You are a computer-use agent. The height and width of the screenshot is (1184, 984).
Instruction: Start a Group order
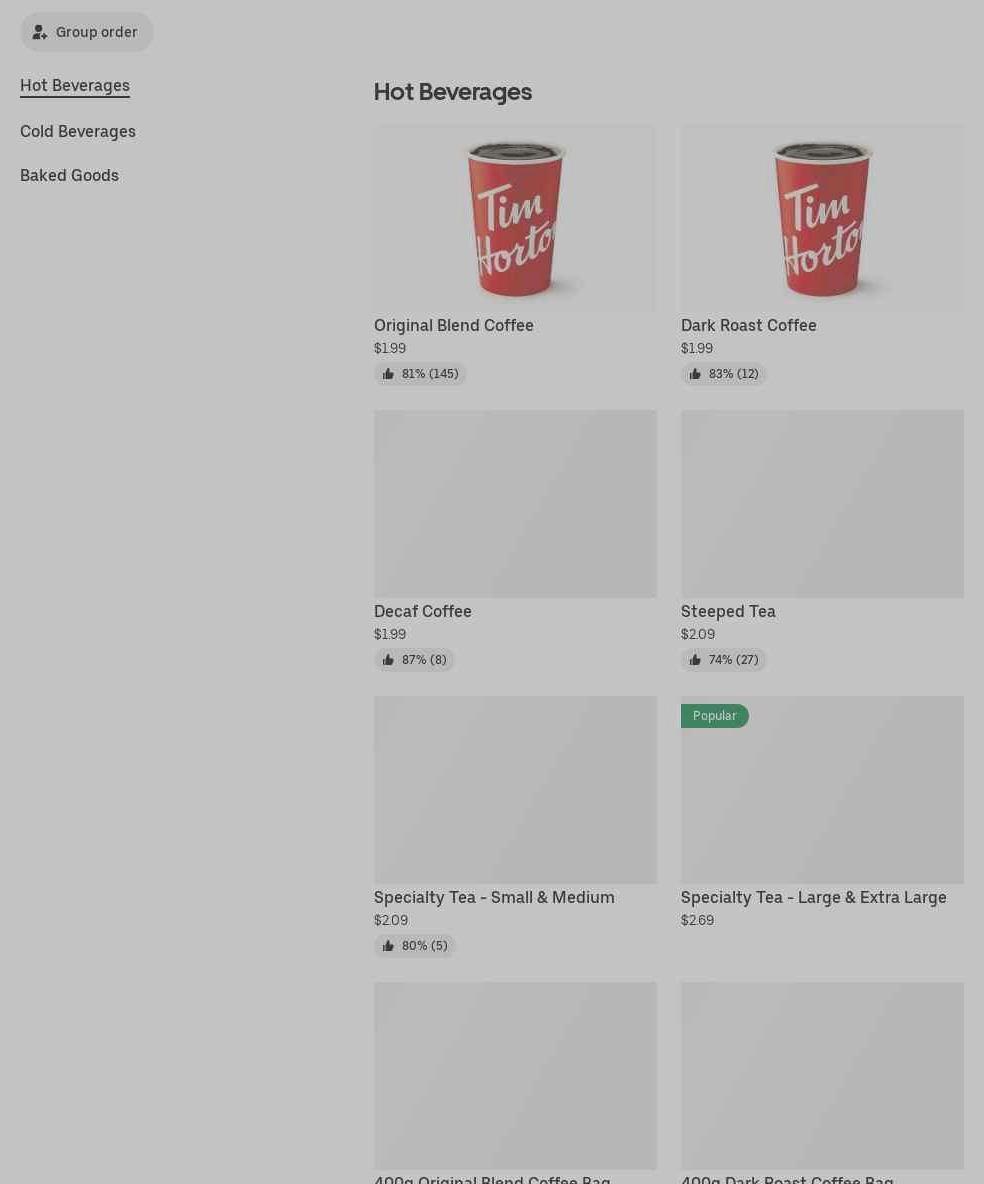[87, 32]
